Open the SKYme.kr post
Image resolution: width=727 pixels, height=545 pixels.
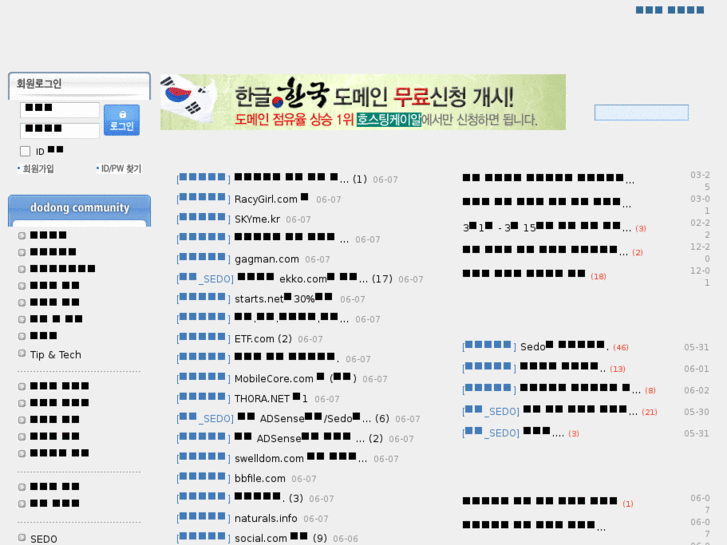[257, 219]
